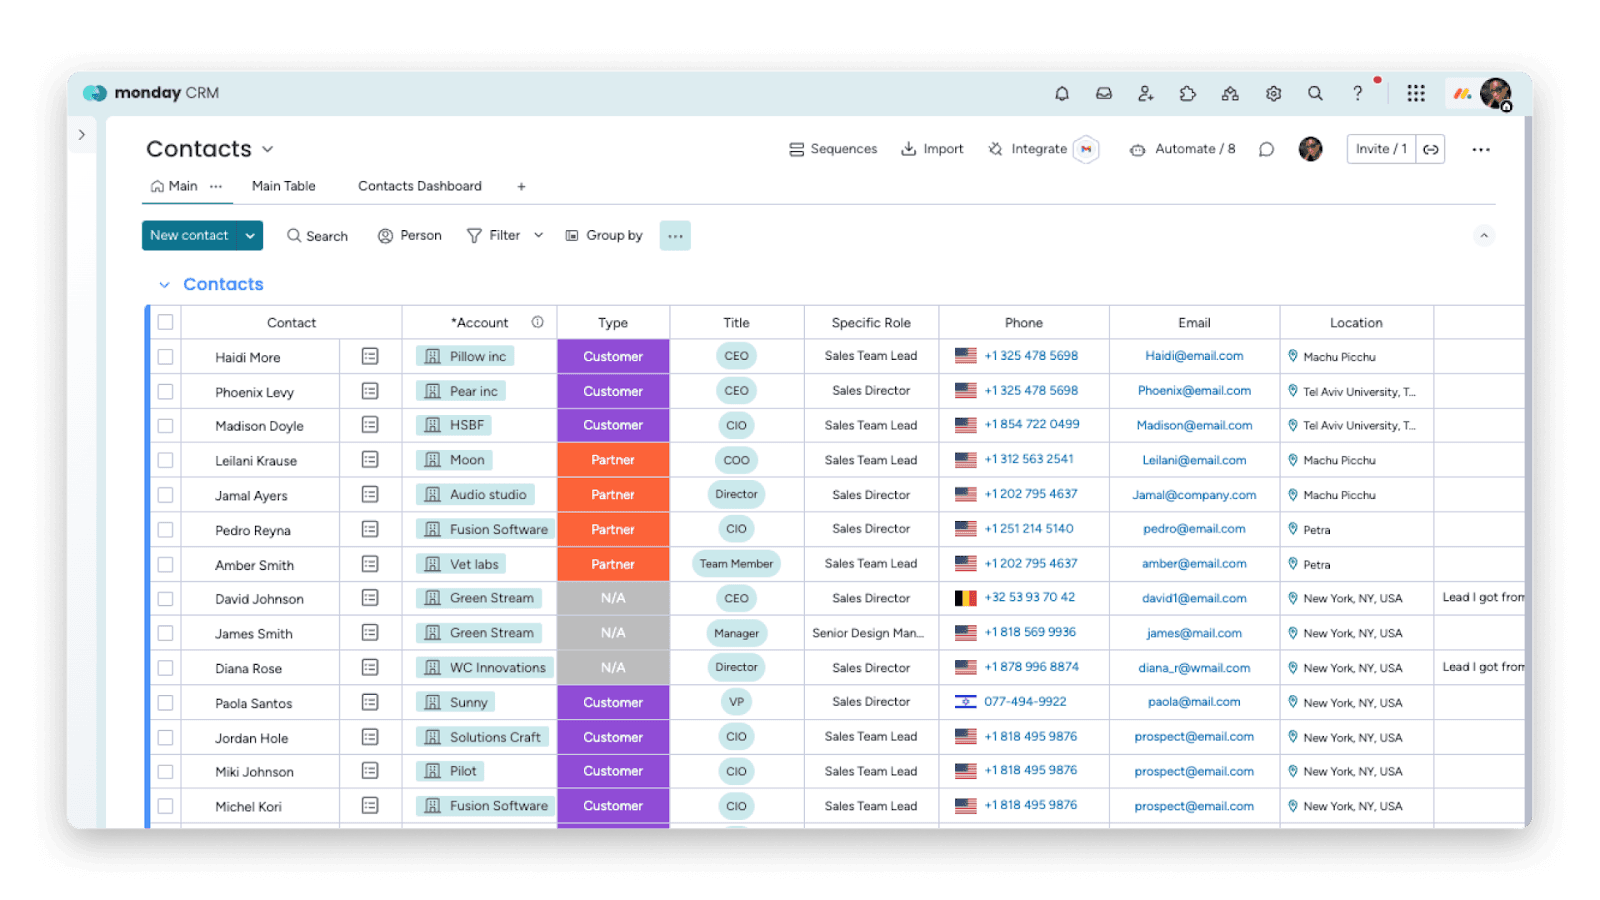
Task: Click the Invite / 1 button
Action: tap(1381, 149)
